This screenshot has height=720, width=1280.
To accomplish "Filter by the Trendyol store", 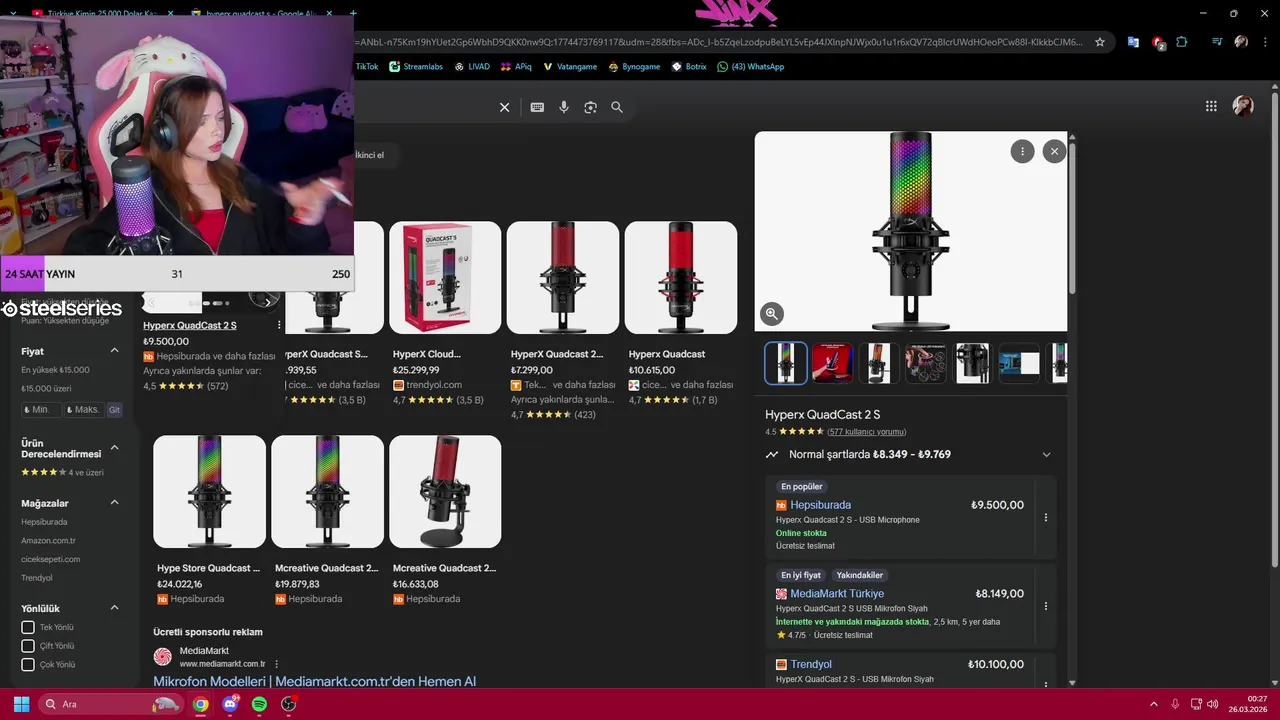I will [x=37, y=578].
